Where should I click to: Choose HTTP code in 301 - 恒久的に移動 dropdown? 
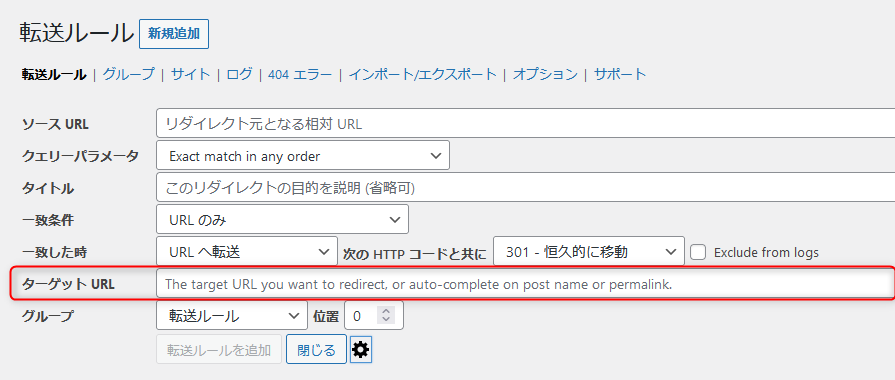pyautogui.click(x=588, y=251)
